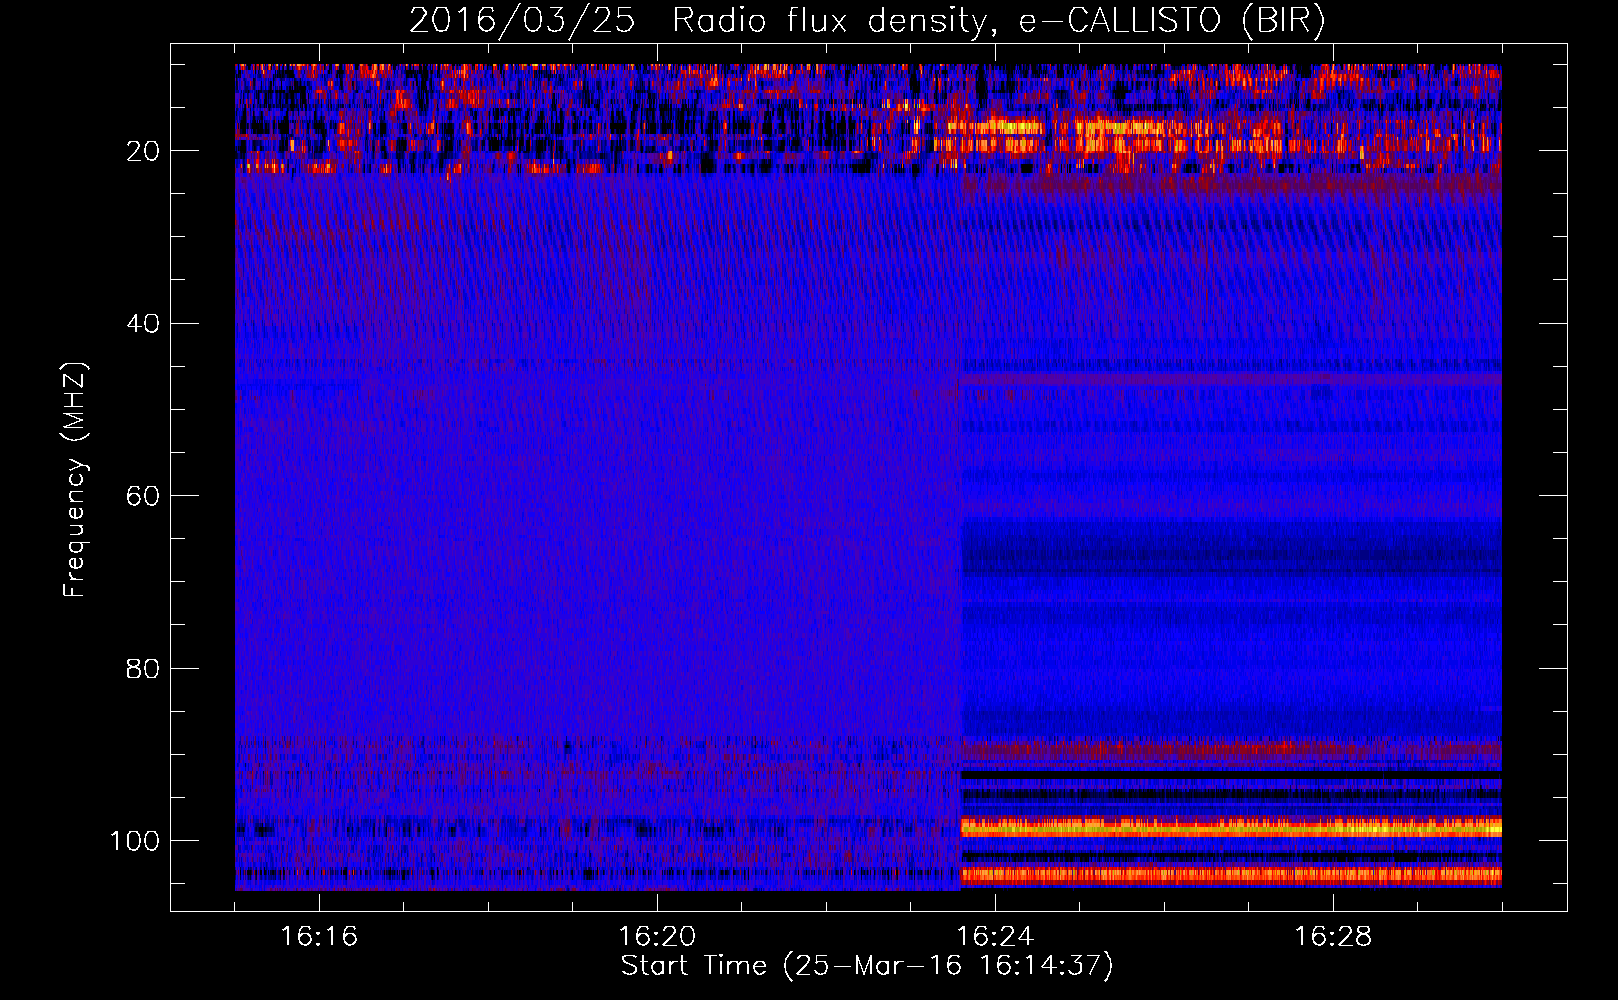1618x1000 pixels.
Task: Click the "Start Time (25-Mar-16 16:14:37)" label
Action: coord(867,966)
